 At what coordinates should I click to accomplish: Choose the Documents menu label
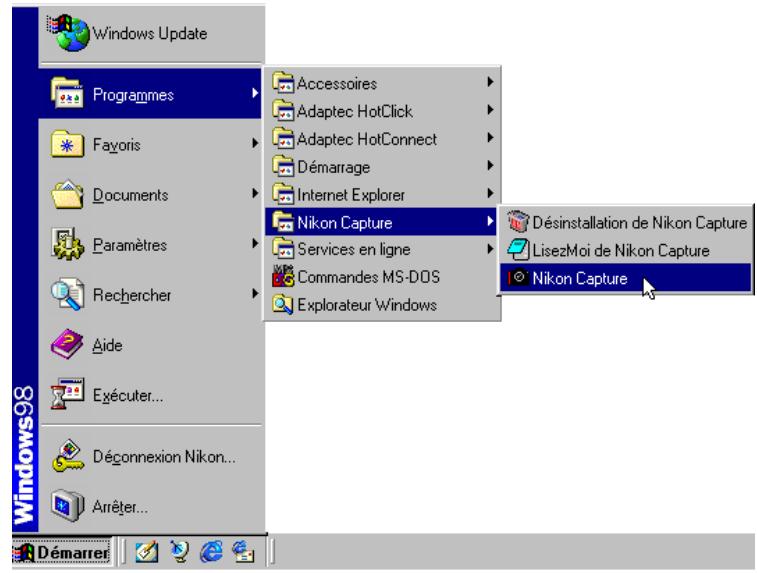[130, 195]
